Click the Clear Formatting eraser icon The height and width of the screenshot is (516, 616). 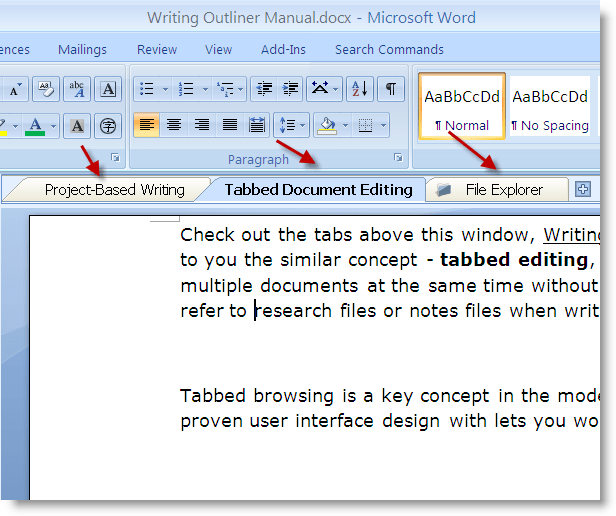pos(46,89)
